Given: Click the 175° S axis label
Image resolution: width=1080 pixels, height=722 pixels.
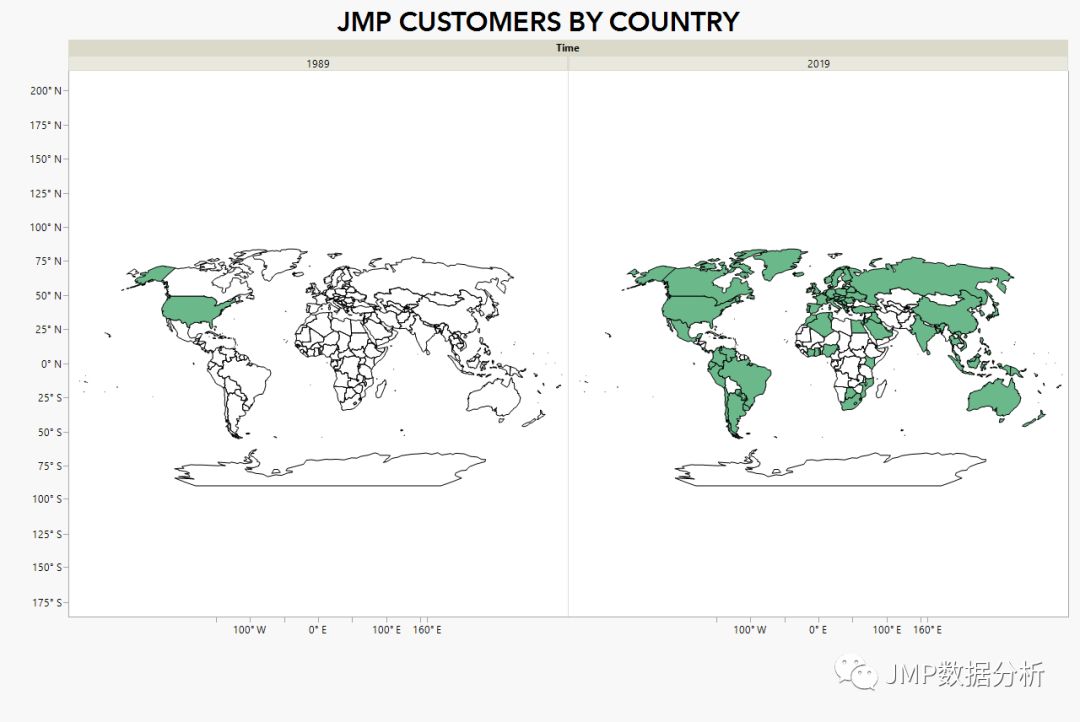Looking at the screenshot, I should [46, 602].
